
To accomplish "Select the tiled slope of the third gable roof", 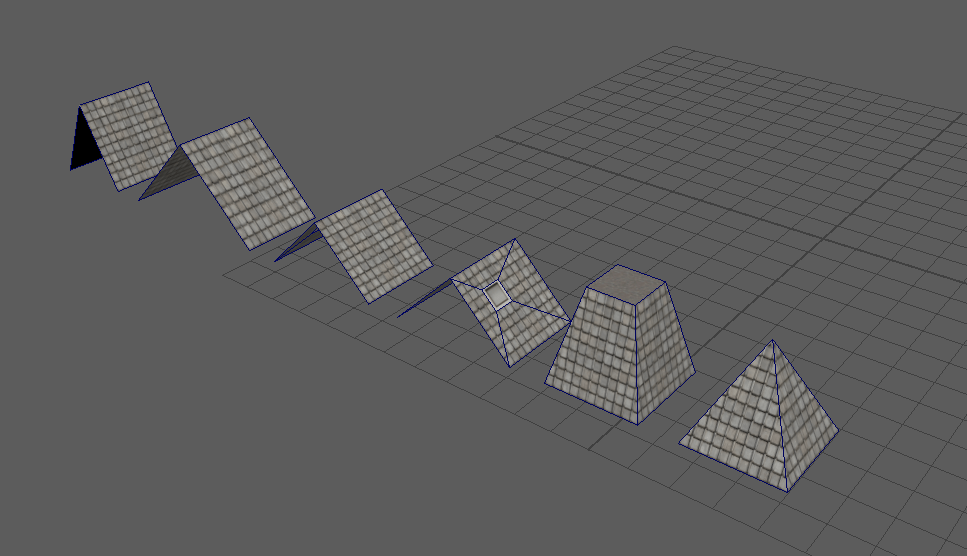I will (374, 246).
